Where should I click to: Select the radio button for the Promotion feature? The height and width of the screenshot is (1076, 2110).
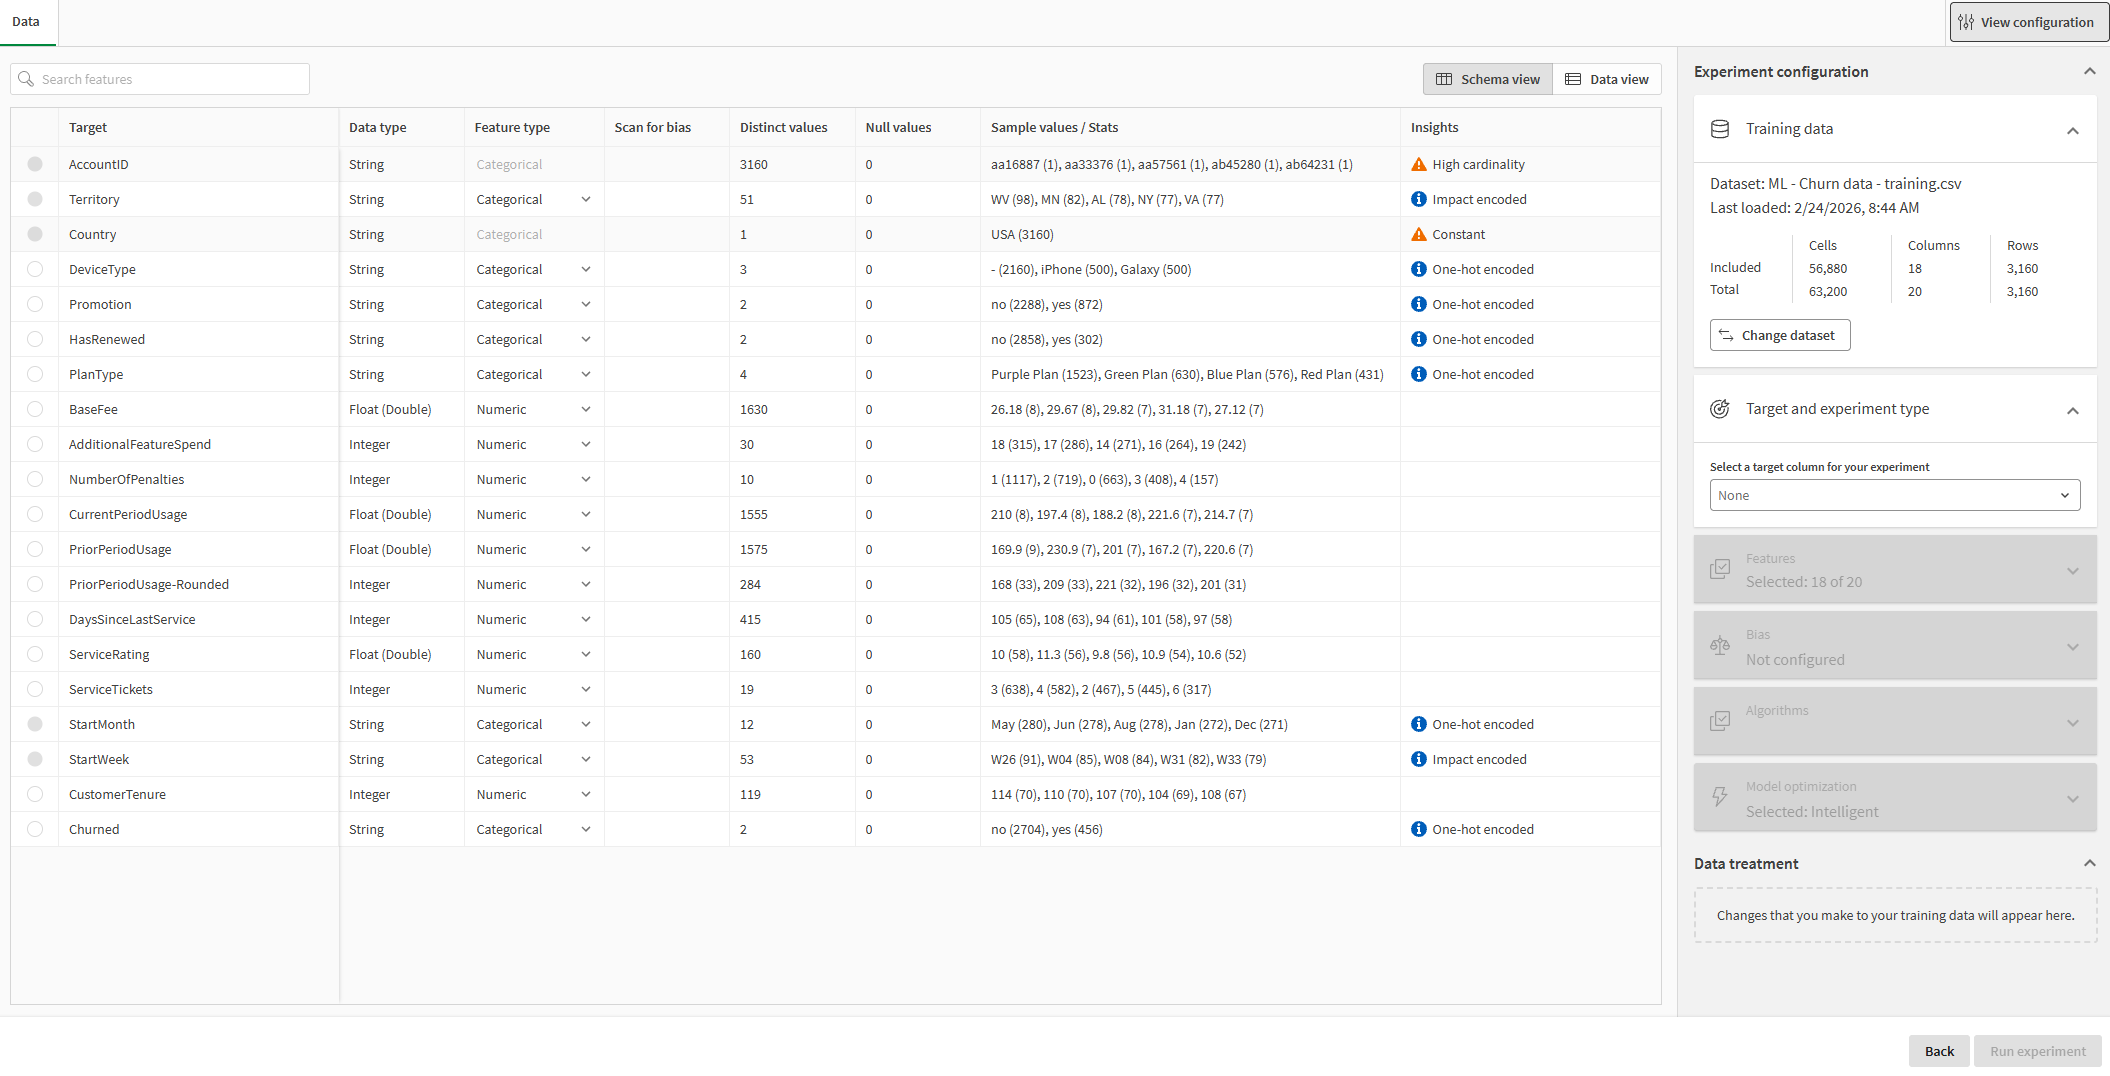(35, 304)
